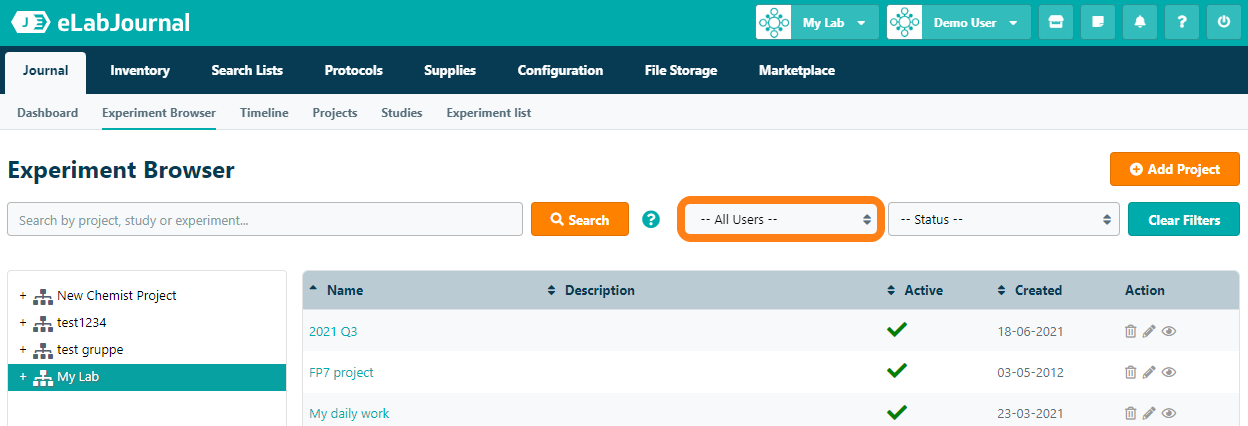Delete the 2021 Q3 project
The image size is (1248, 426).
point(1131,331)
